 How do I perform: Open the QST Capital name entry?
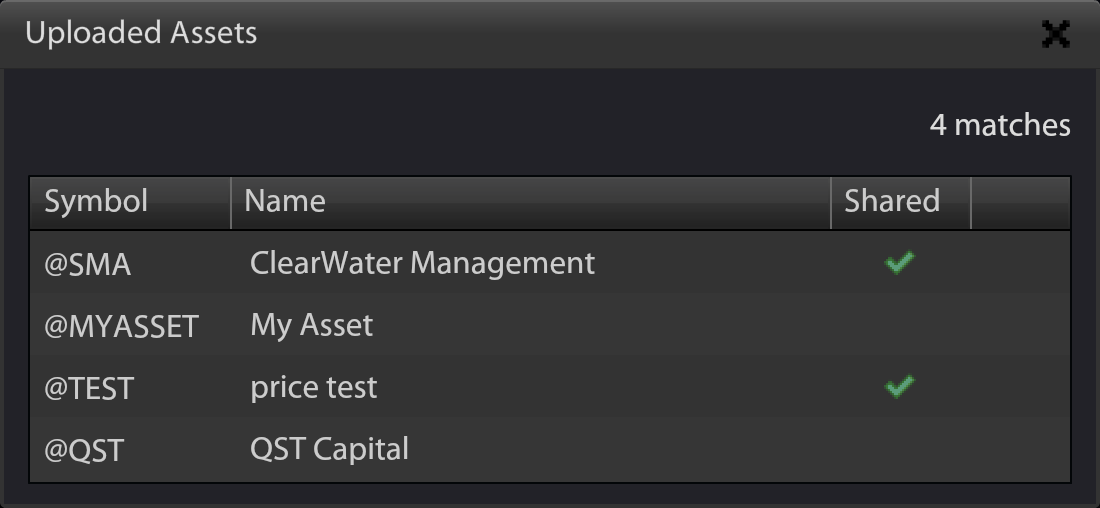[x=329, y=449]
